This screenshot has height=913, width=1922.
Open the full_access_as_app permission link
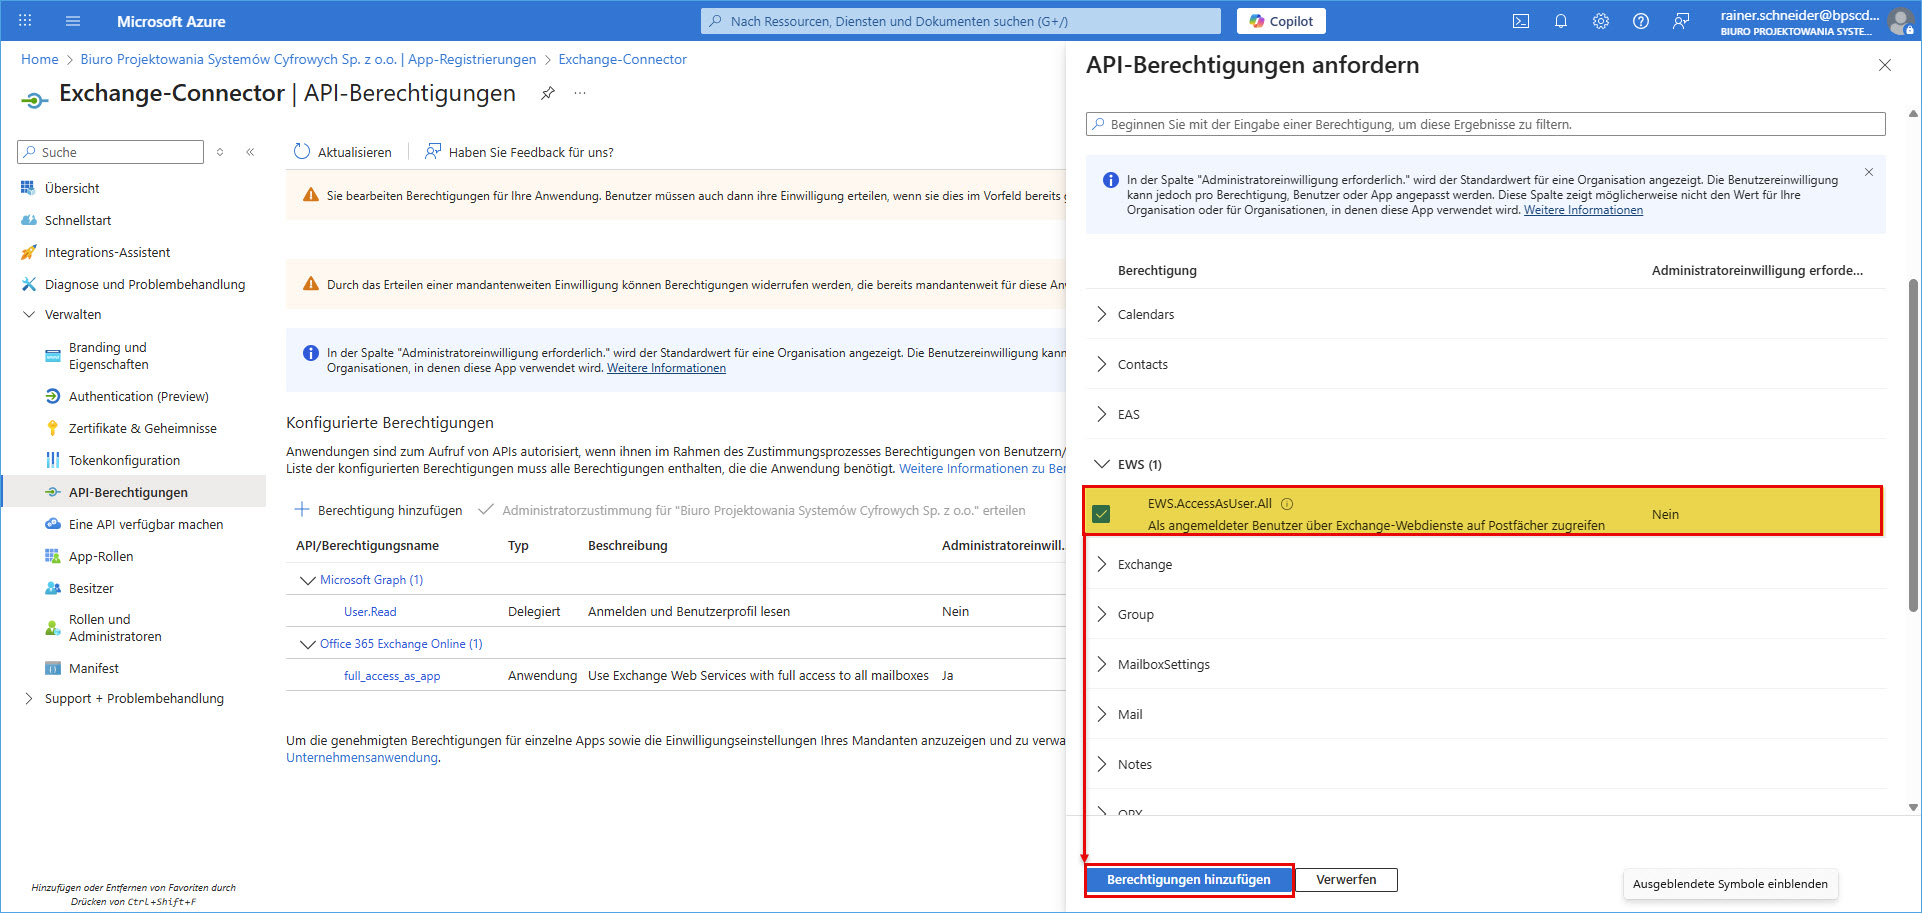(392, 676)
